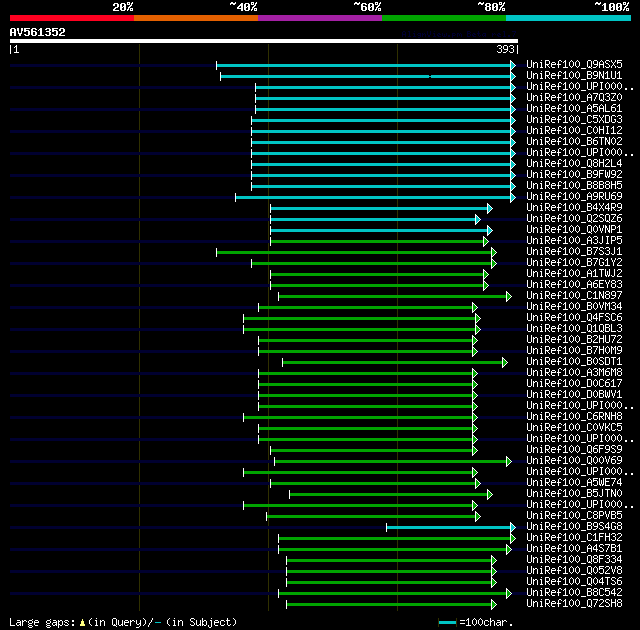This screenshot has height=630, width=640.
Task: Click the green ~80% identity legend segment
Action: pyautogui.click(x=444, y=18)
